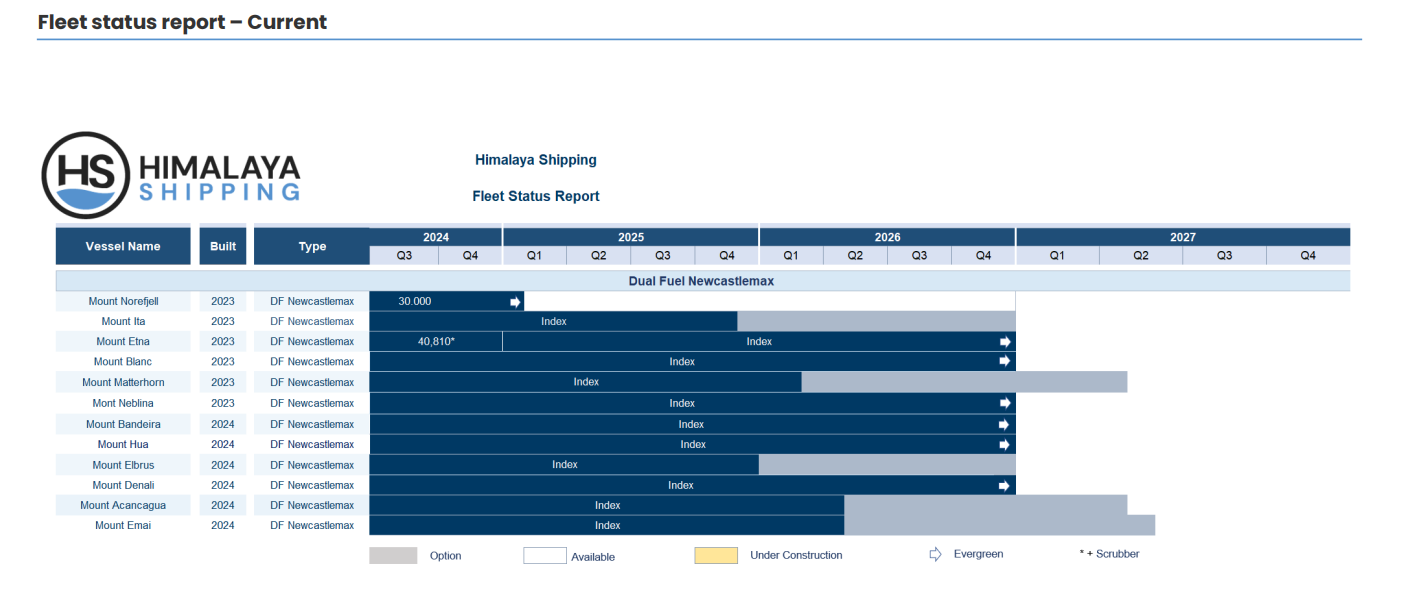Click the Q4 header under 2024
This screenshot has width=1403, height=610.
pyautogui.click(x=470, y=255)
